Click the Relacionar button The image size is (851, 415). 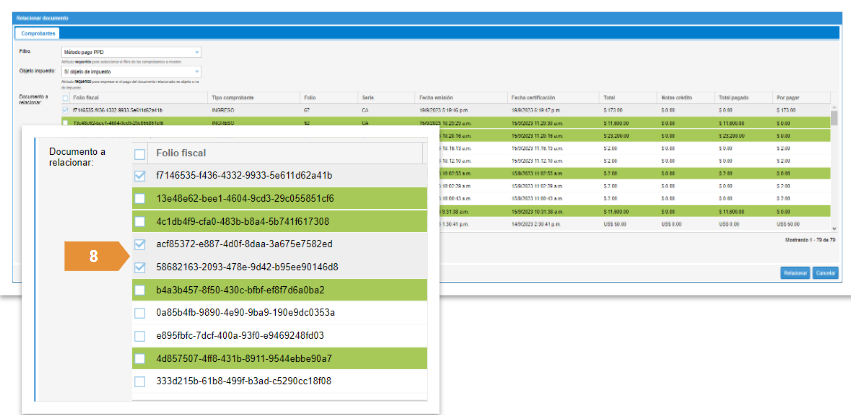click(x=795, y=273)
